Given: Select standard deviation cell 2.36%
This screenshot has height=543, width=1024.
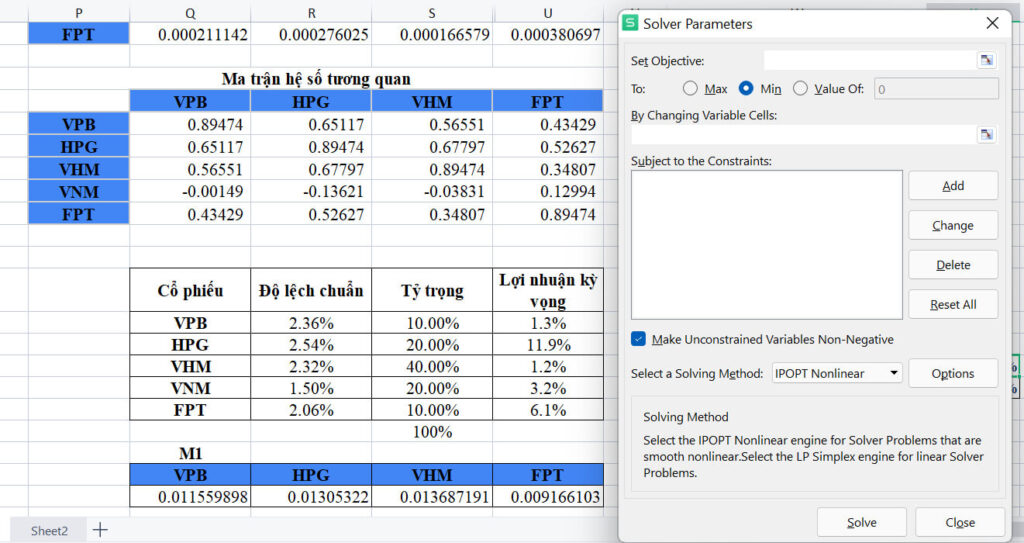Looking at the screenshot, I should point(311,323).
